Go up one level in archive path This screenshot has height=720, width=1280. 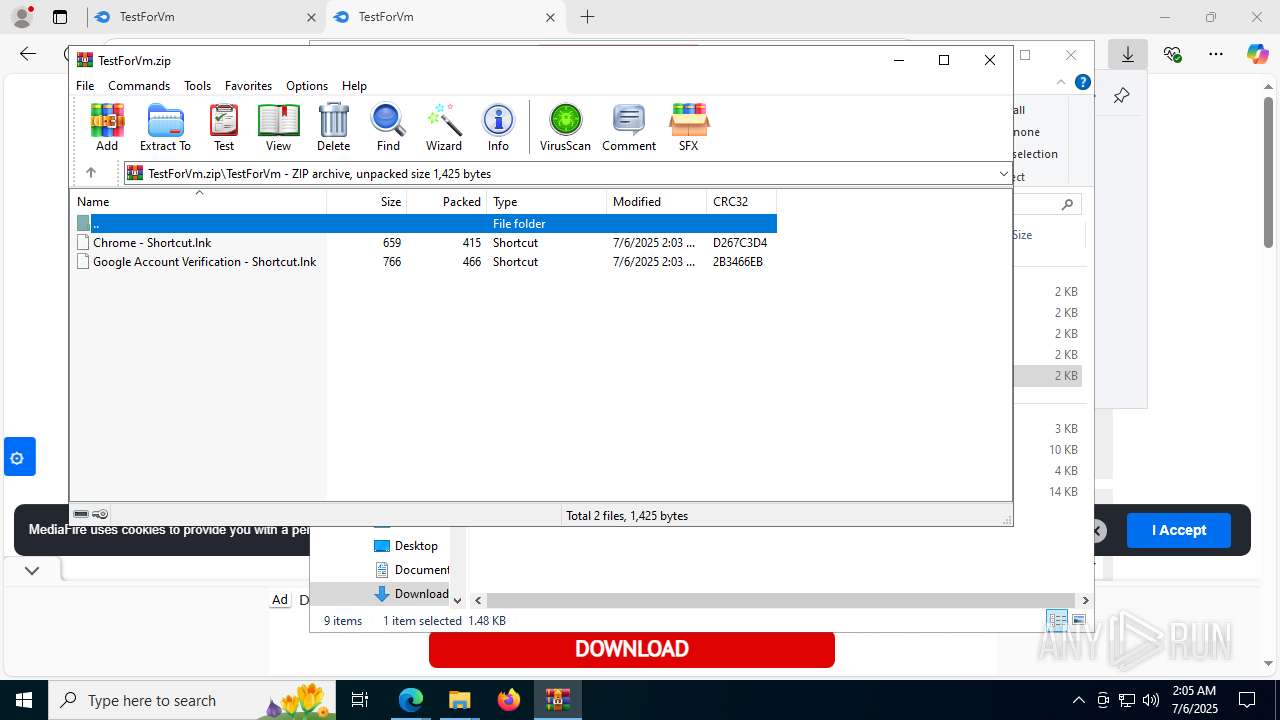[90, 173]
